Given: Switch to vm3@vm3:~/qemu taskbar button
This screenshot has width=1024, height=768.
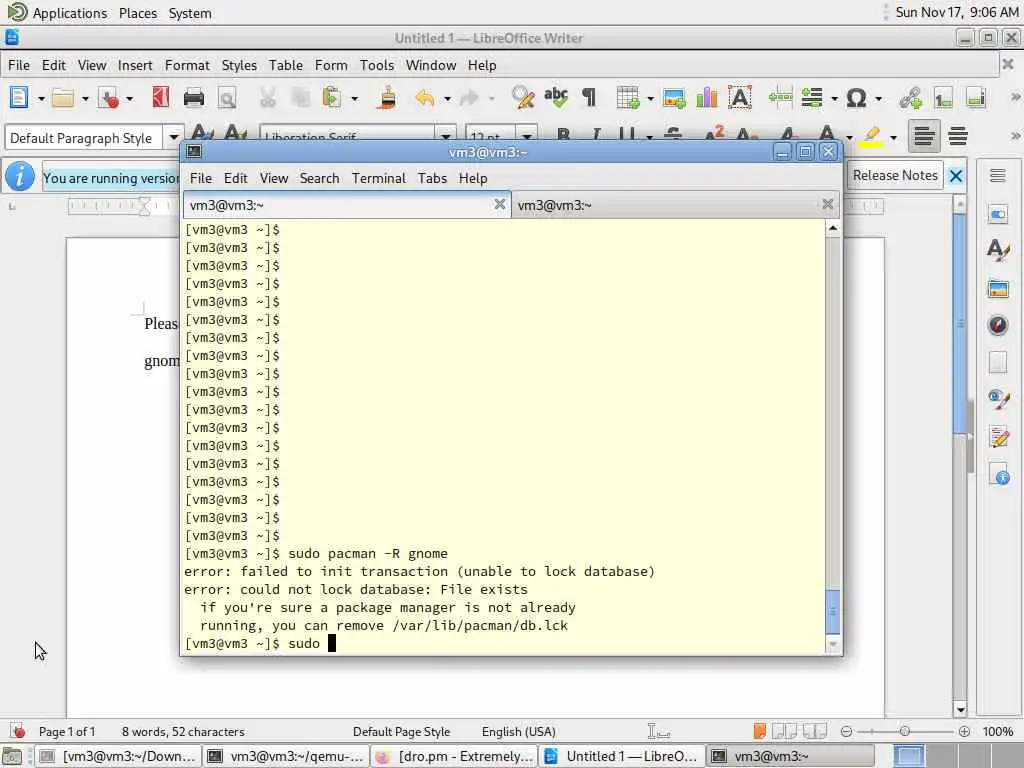Looking at the screenshot, I should [286, 756].
